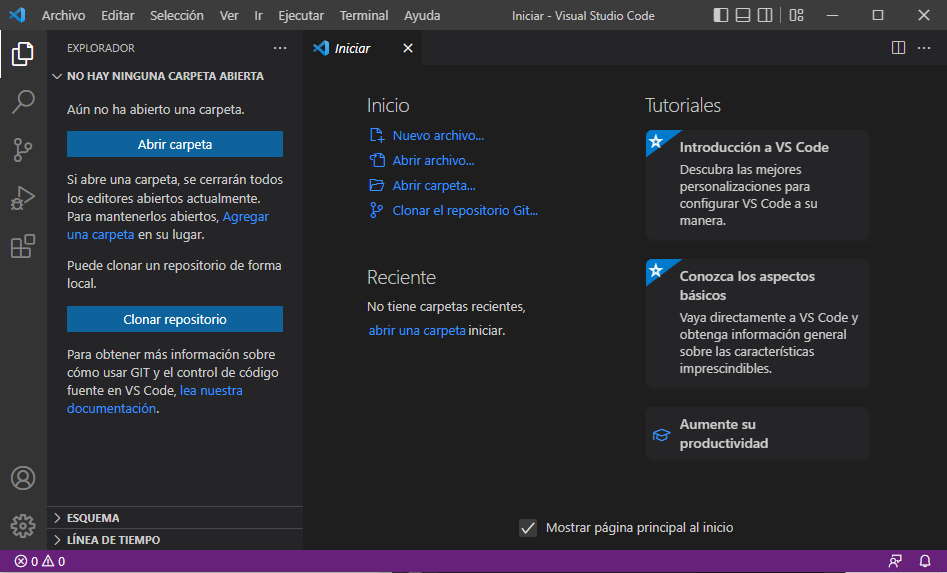
Task: Select the Iniciar editor tab
Action: coord(362,48)
